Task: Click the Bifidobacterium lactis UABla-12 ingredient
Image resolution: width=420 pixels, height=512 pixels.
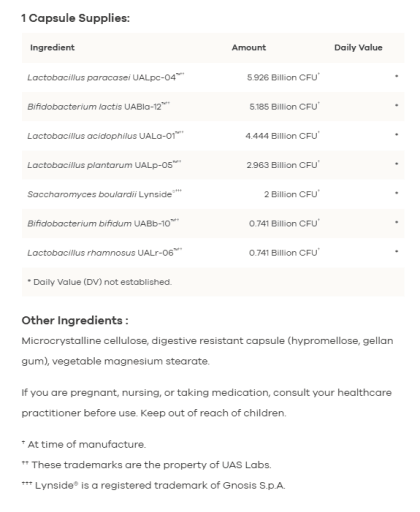Action: 99,107
